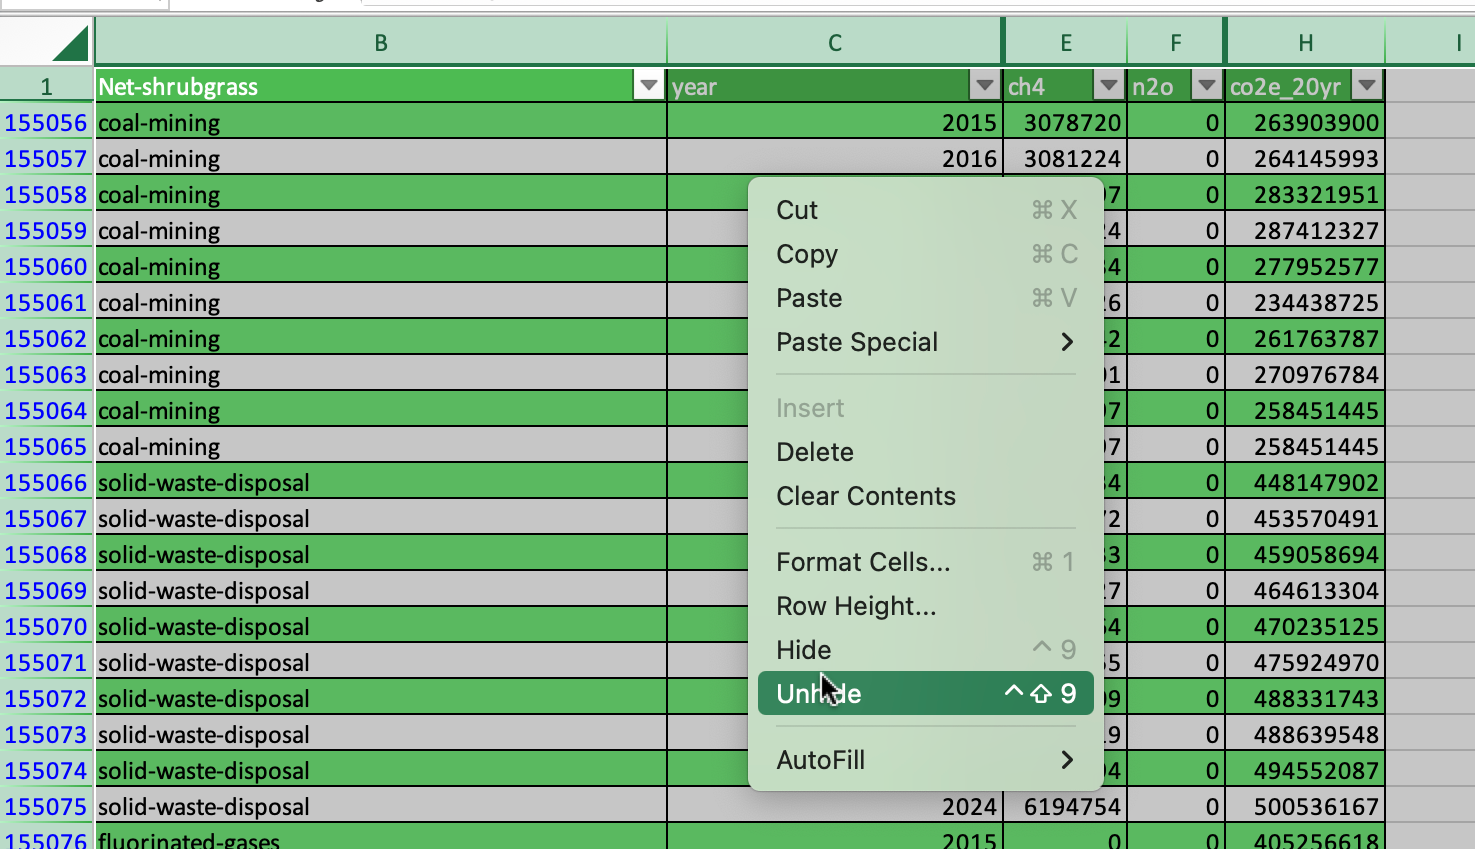The image size is (1475, 849).
Task: Click cell with value 488639548
Action: point(1305,735)
